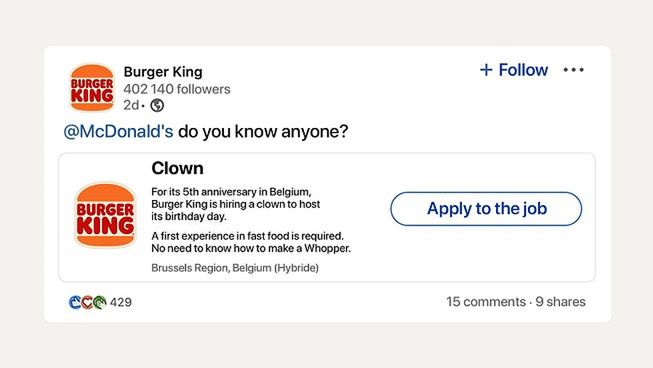The image size is (653, 368).
Task: Click the plus Follow button
Action: point(514,70)
